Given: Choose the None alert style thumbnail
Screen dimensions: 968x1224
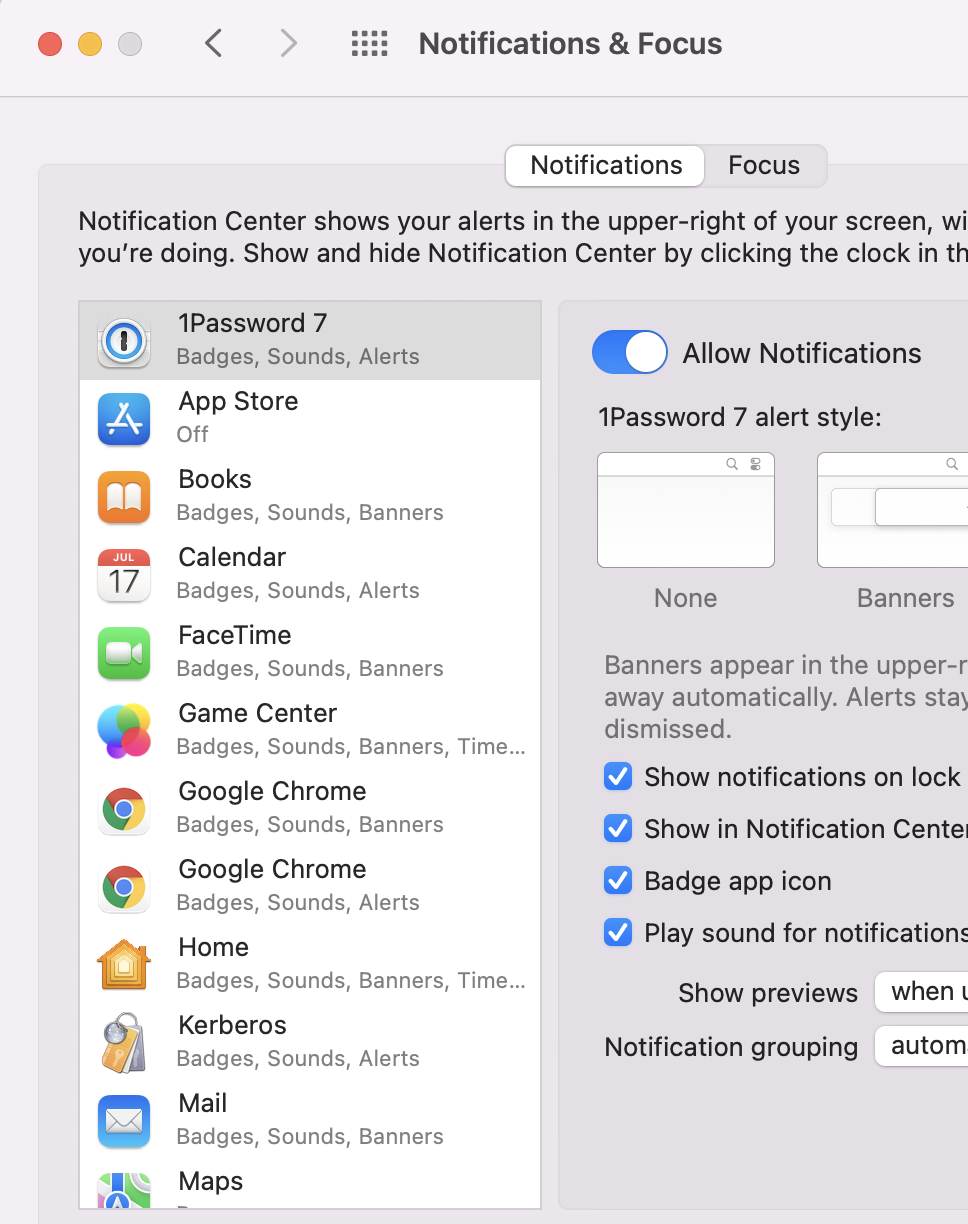Looking at the screenshot, I should (686, 510).
